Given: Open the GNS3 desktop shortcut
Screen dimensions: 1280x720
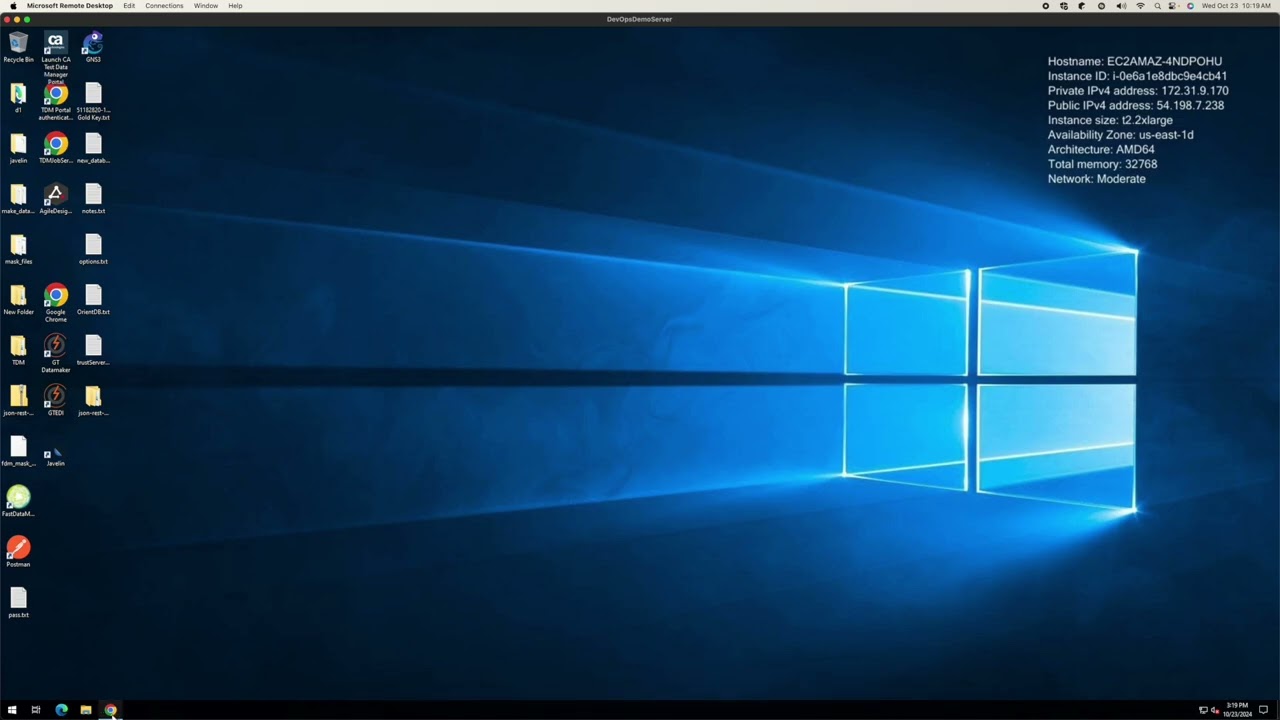Looking at the screenshot, I should pyautogui.click(x=93, y=47).
